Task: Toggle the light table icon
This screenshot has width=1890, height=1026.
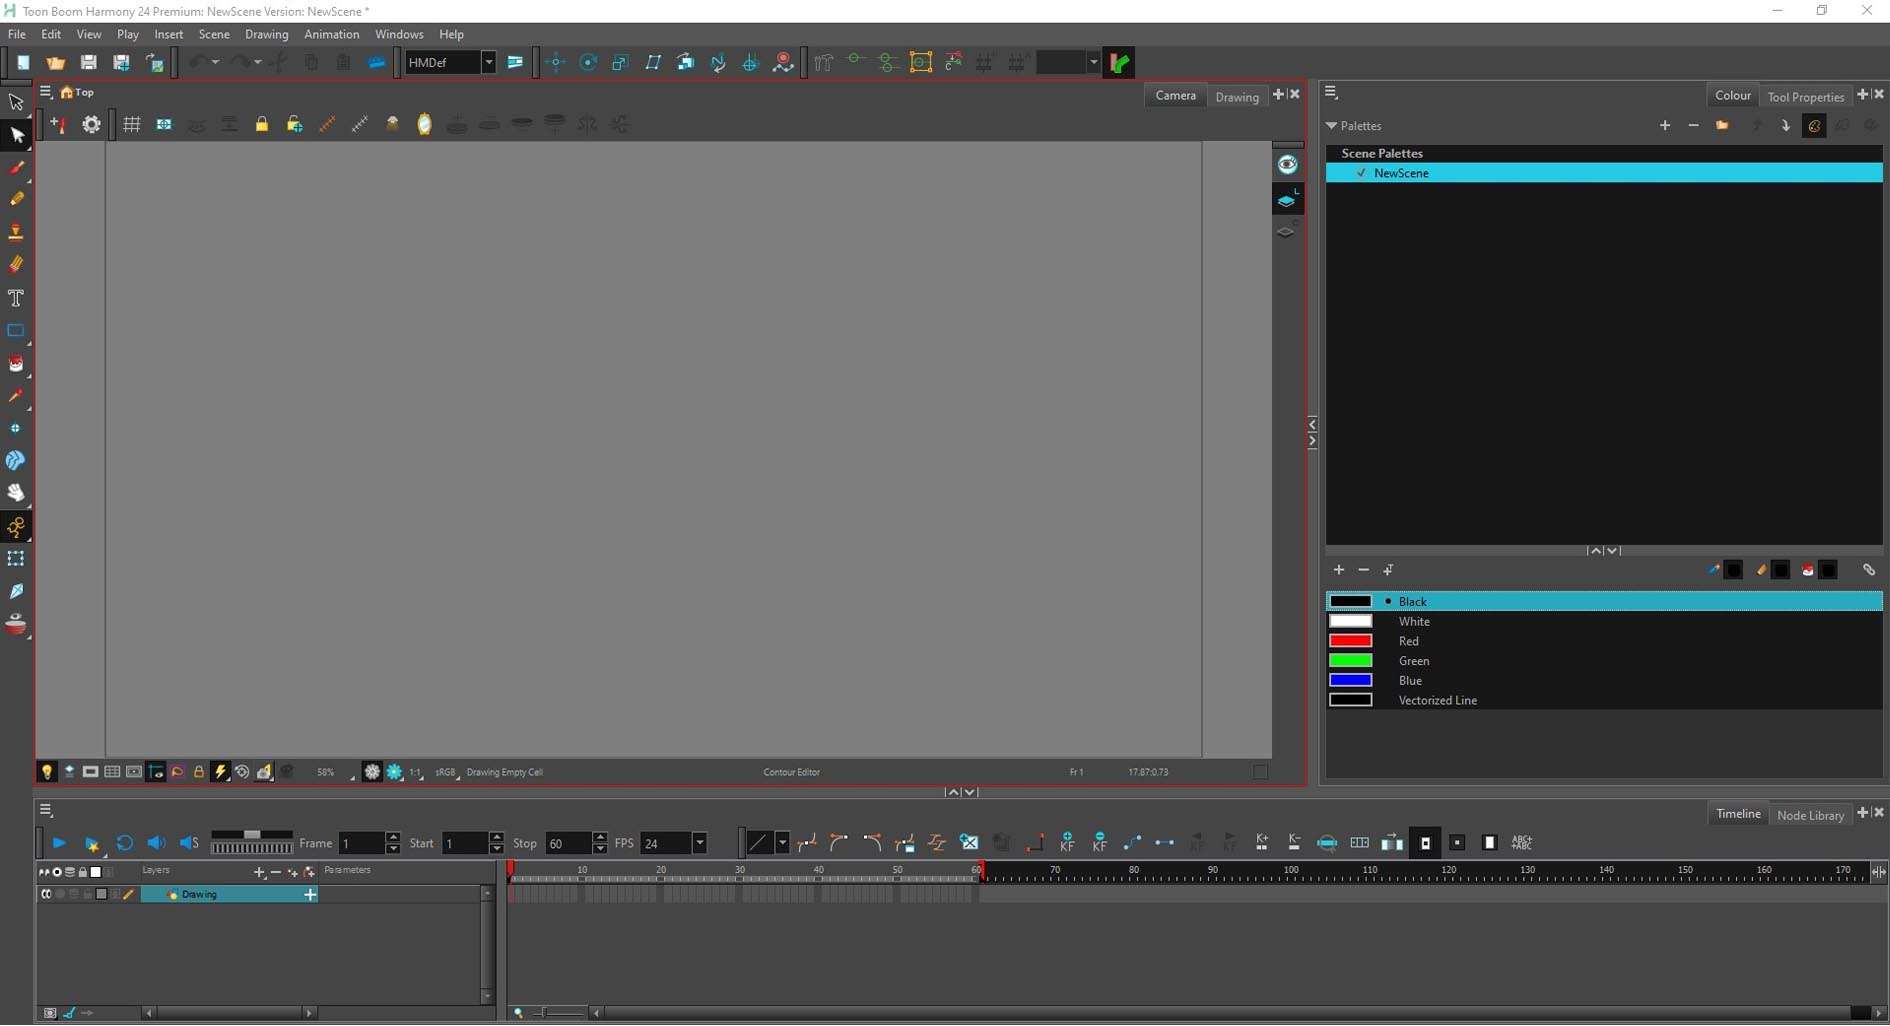Action: point(46,772)
